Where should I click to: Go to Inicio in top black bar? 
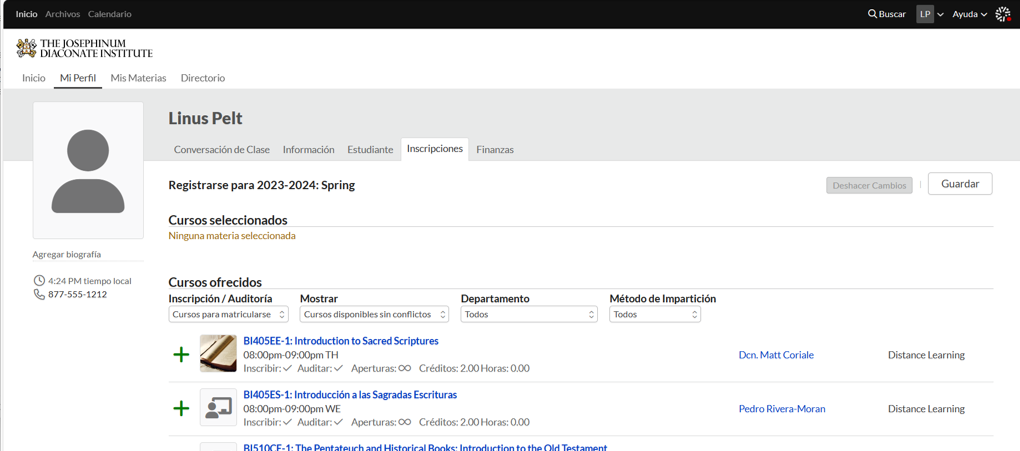click(x=27, y=14)
